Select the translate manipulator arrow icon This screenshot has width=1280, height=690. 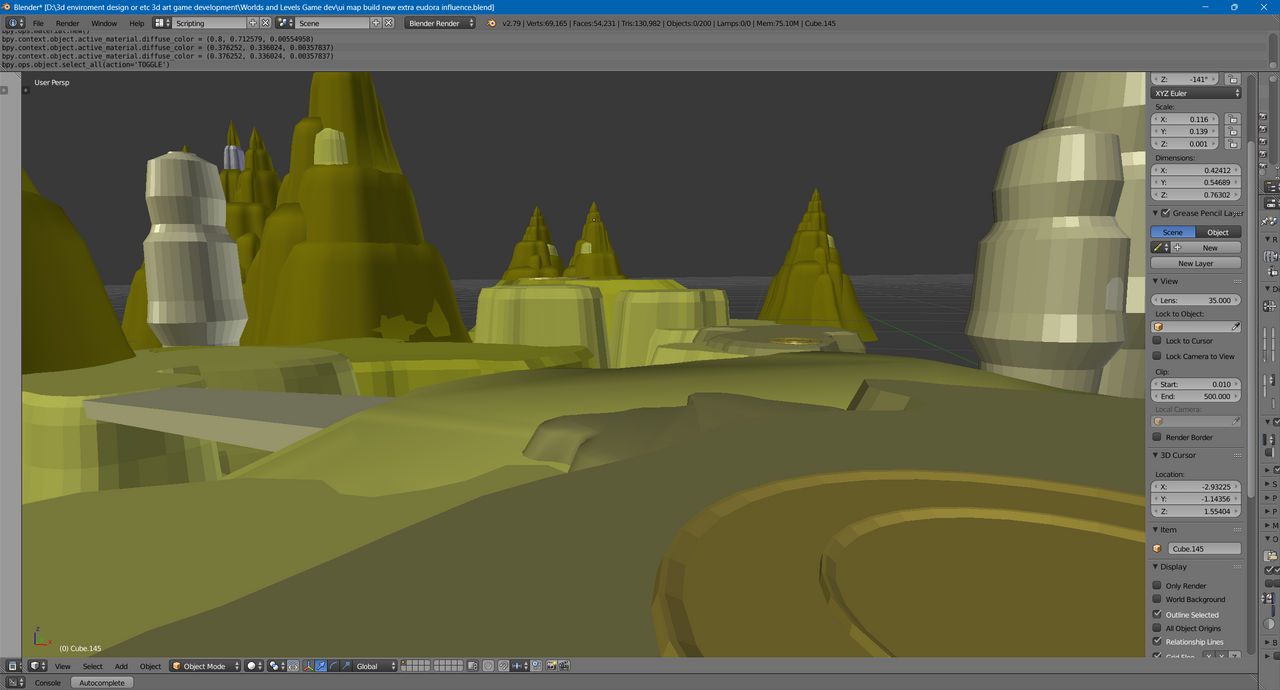coord(321,665)
